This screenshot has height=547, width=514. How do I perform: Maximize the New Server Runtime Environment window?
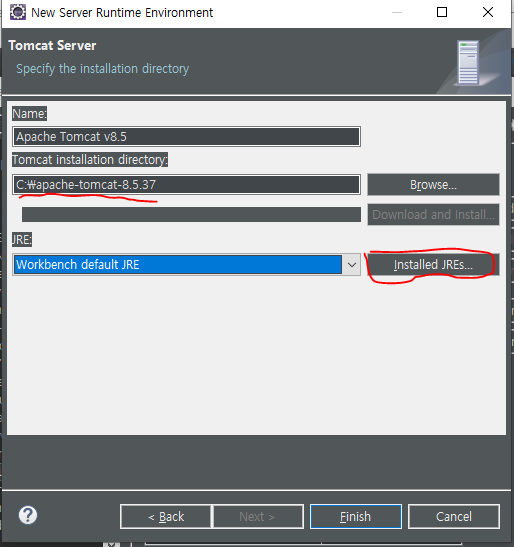[x=442, y=12]
